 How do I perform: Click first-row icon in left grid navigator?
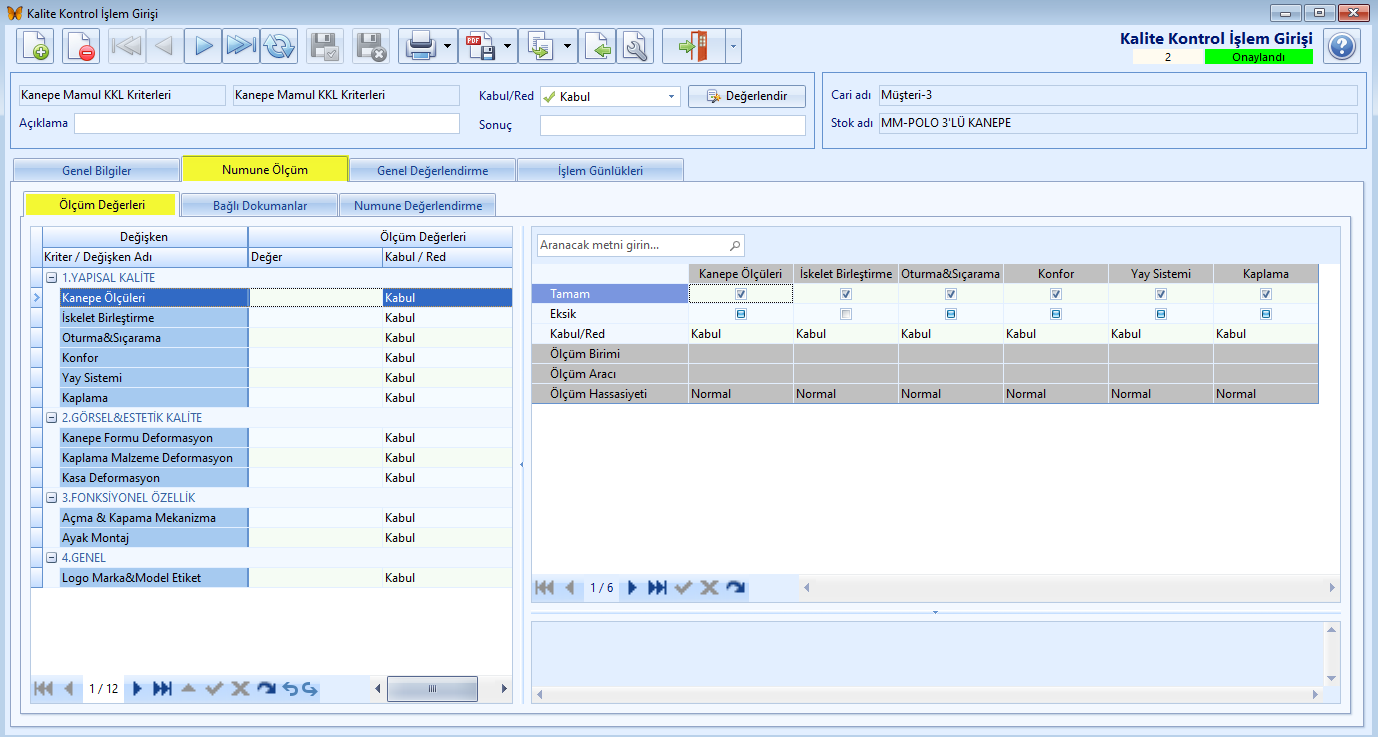(x=43, y=689)
